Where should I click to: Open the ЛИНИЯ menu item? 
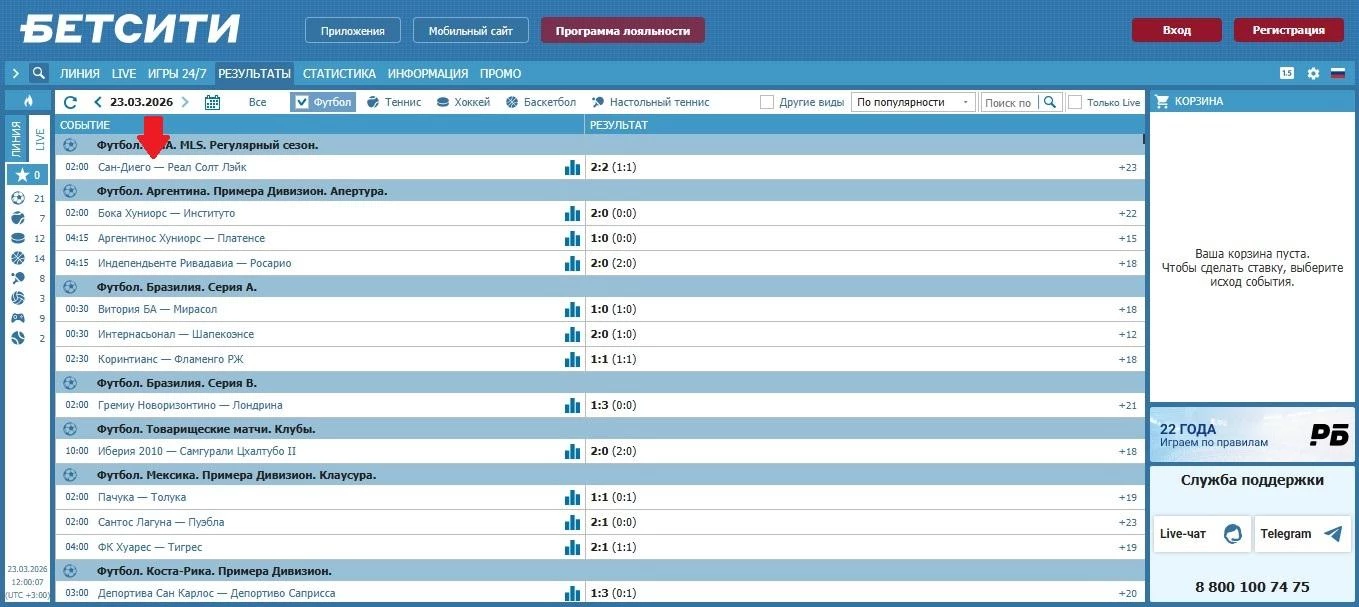(80, 73)
